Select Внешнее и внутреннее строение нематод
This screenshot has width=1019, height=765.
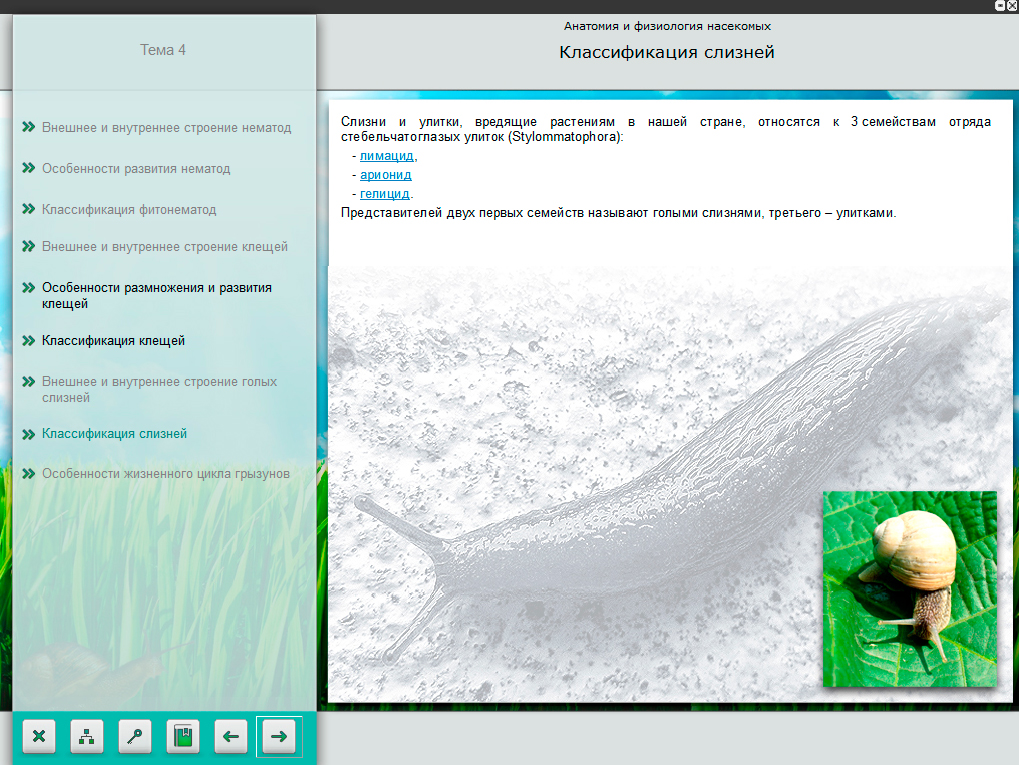pyautogui.click(x=166, y=128)
